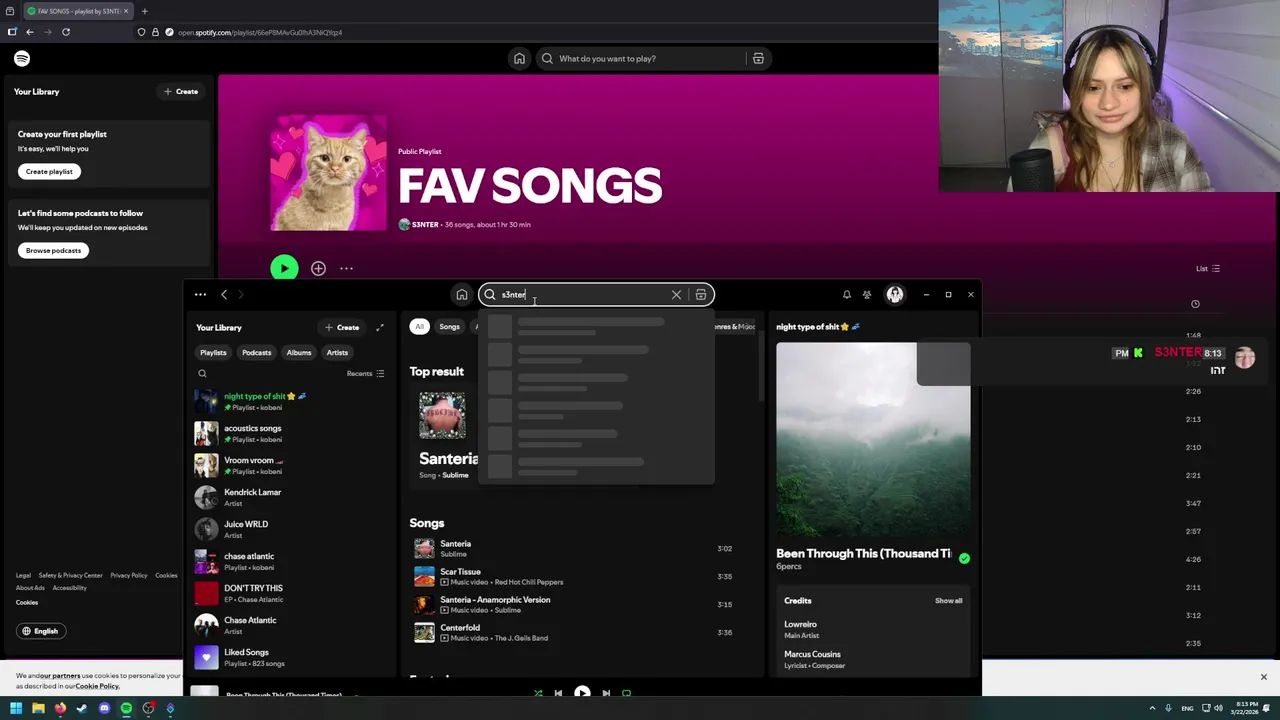The height and width of the screenshot is (720, 1280).
Task: Open List view options dropdown
Action: coord(1208,268)
